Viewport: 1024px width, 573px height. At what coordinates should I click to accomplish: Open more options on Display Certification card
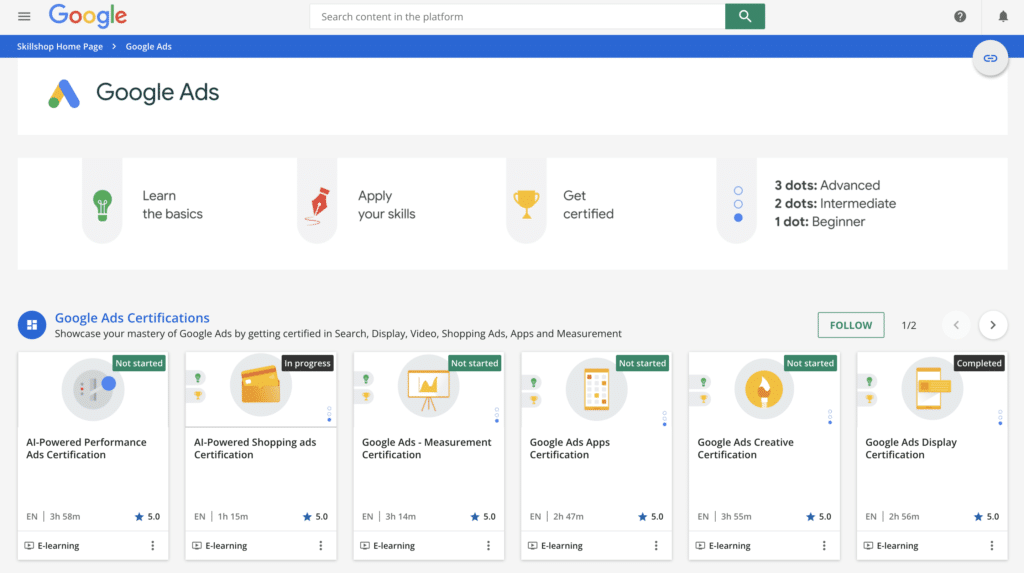992,546
